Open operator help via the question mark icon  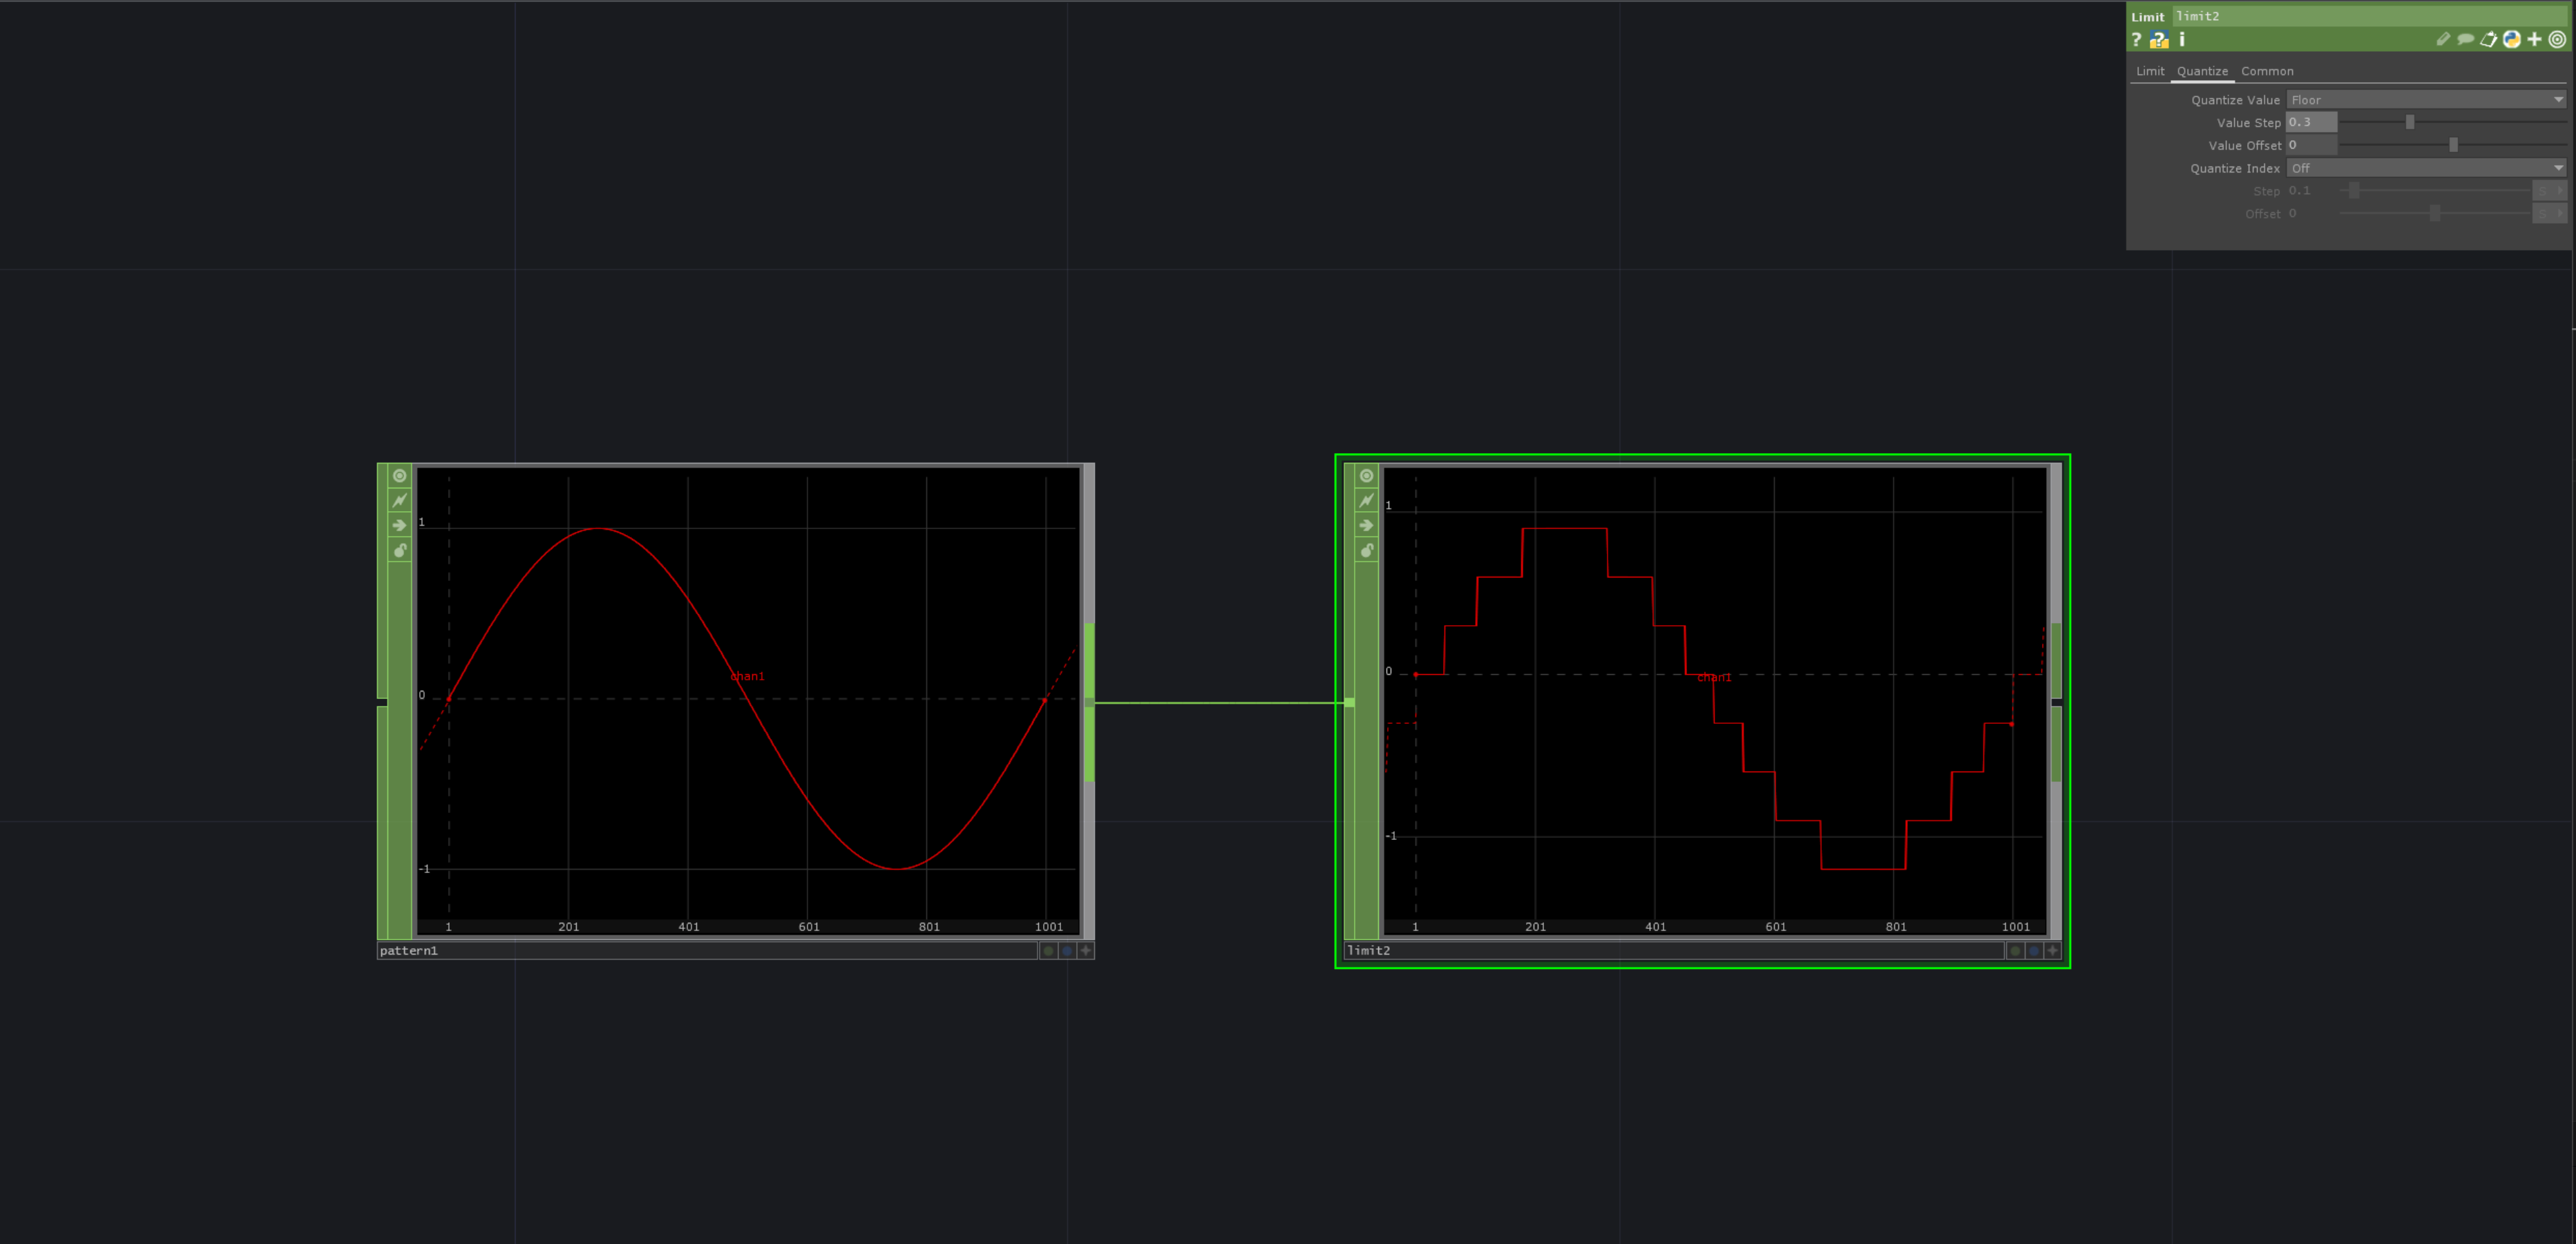(x=2136, y=39)
